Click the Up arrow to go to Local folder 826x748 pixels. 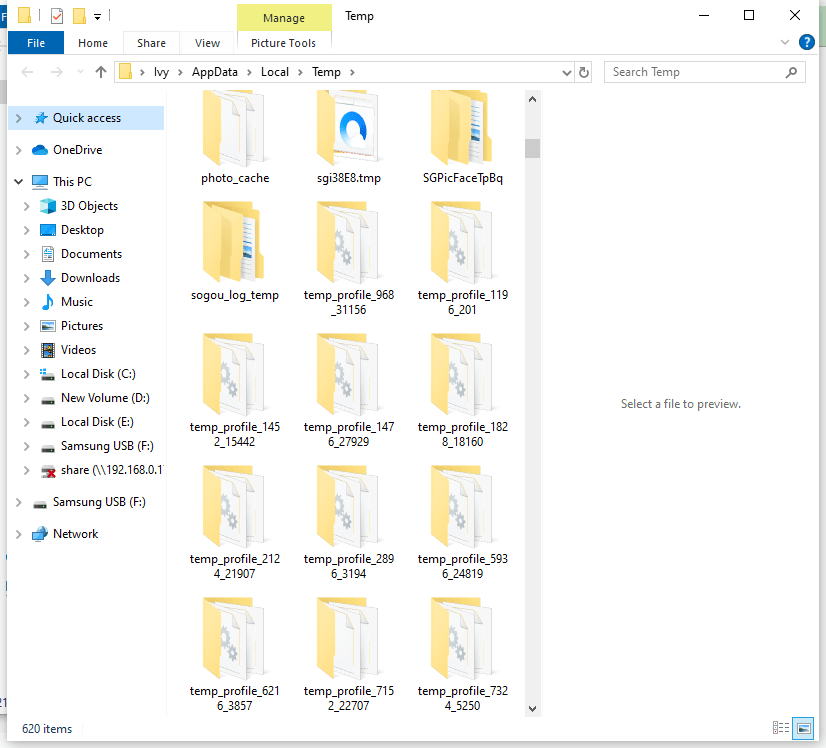(103, 71)
